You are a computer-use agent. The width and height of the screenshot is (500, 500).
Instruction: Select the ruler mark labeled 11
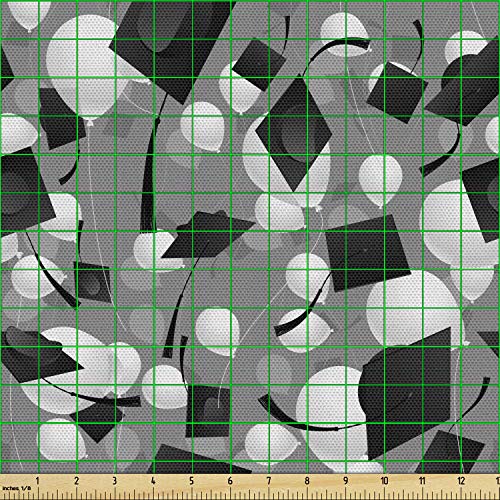422,481
